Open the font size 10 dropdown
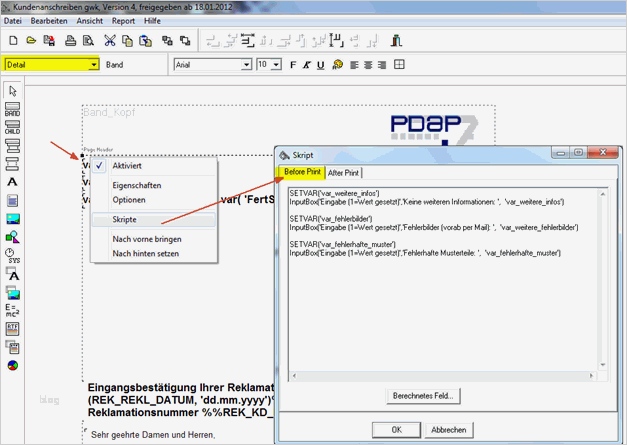This screenshot has width=627, height=445. click(x=276, y=65)
